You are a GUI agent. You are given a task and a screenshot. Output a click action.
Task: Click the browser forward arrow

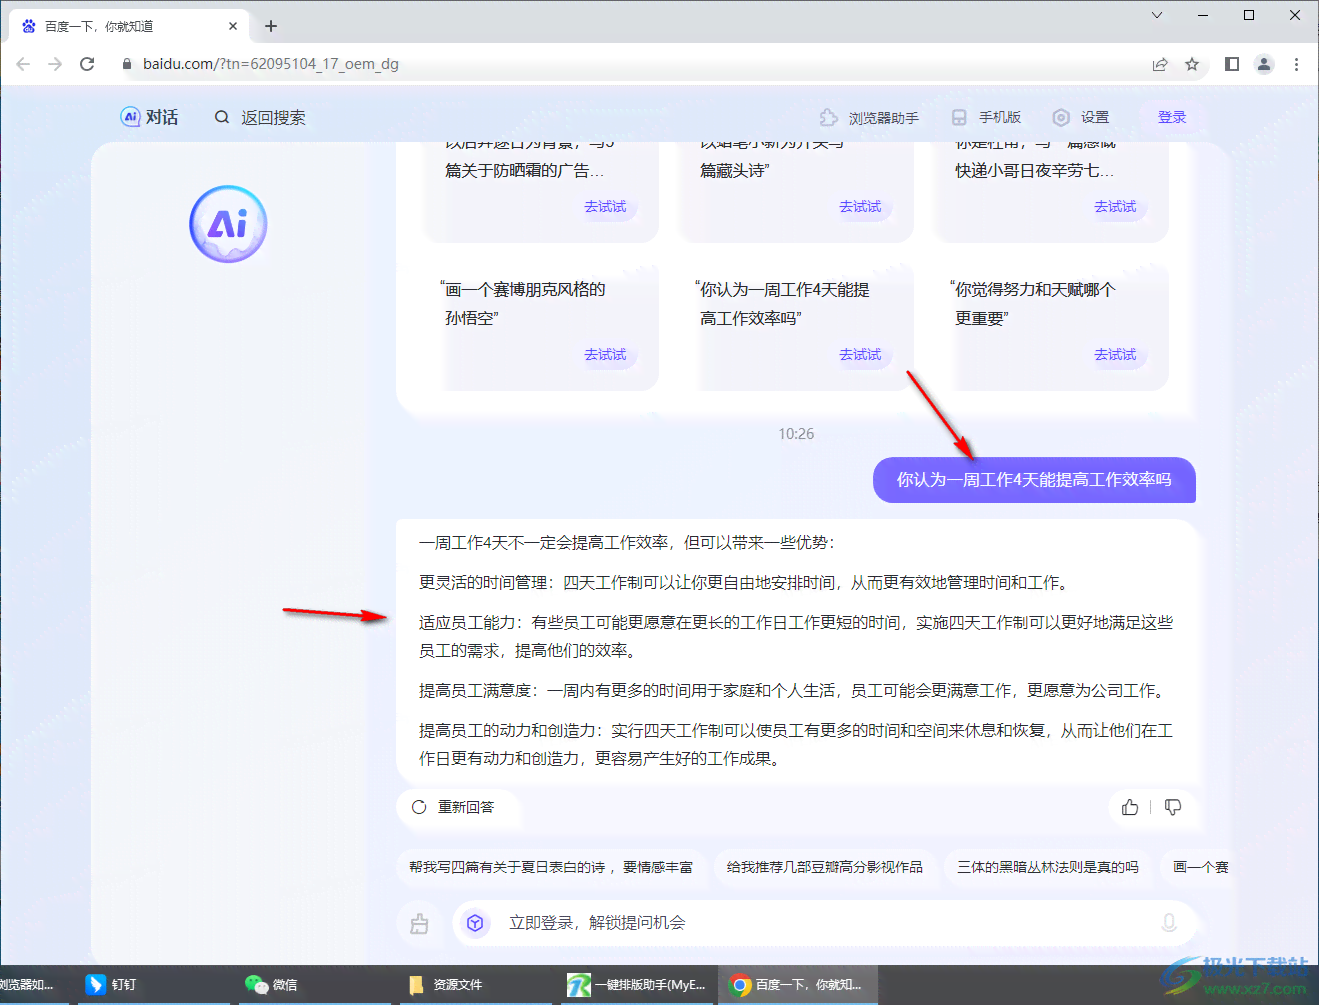click(x=55, y=64)
